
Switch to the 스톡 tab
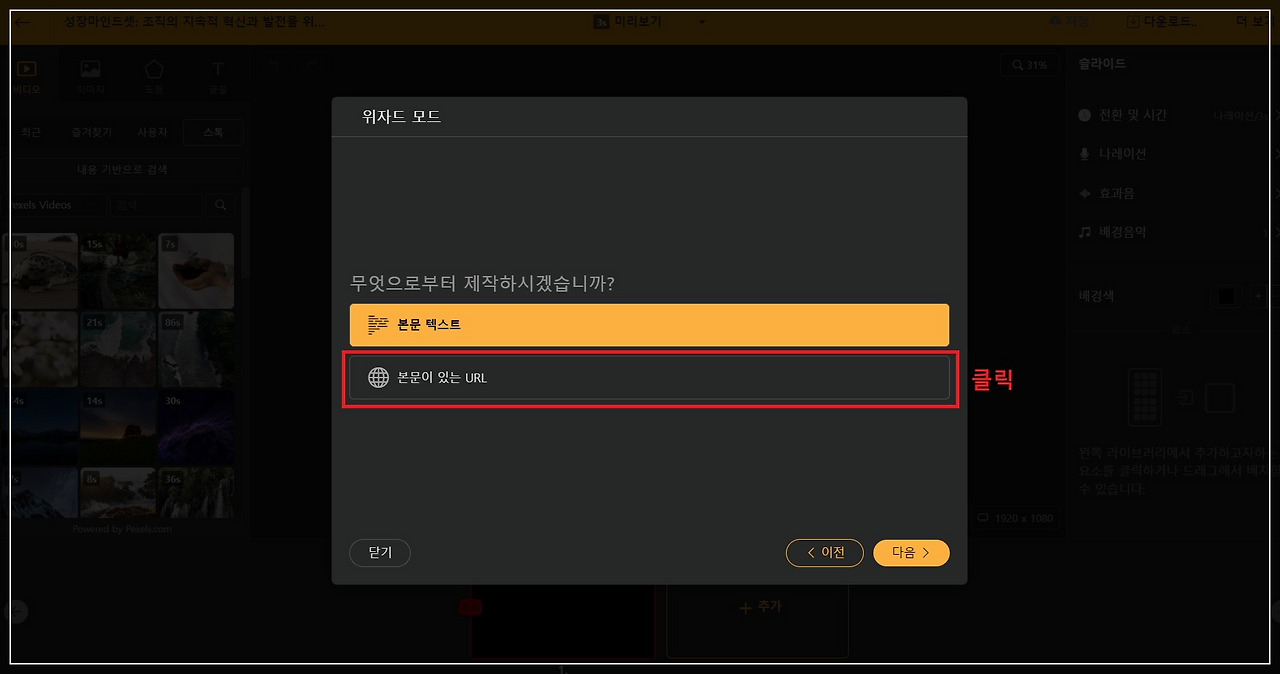coord(213,132)
